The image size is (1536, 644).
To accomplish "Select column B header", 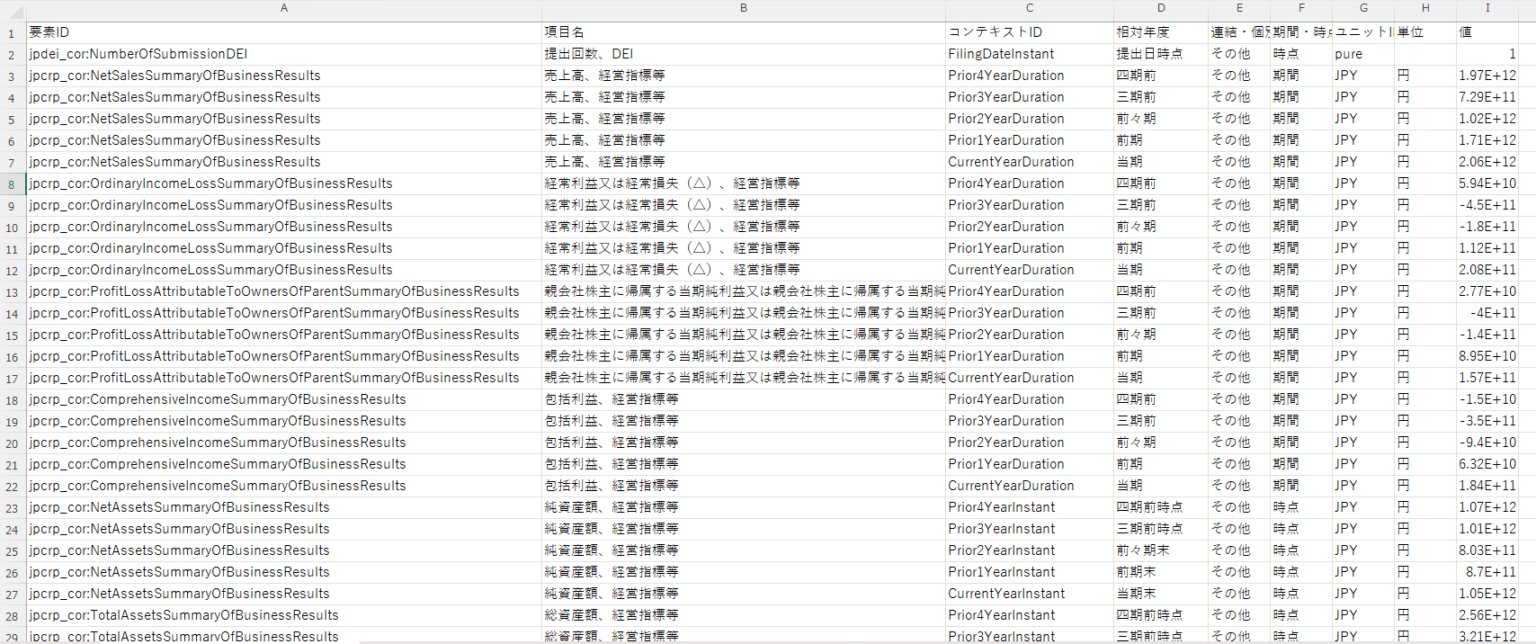I will (743, 8).
